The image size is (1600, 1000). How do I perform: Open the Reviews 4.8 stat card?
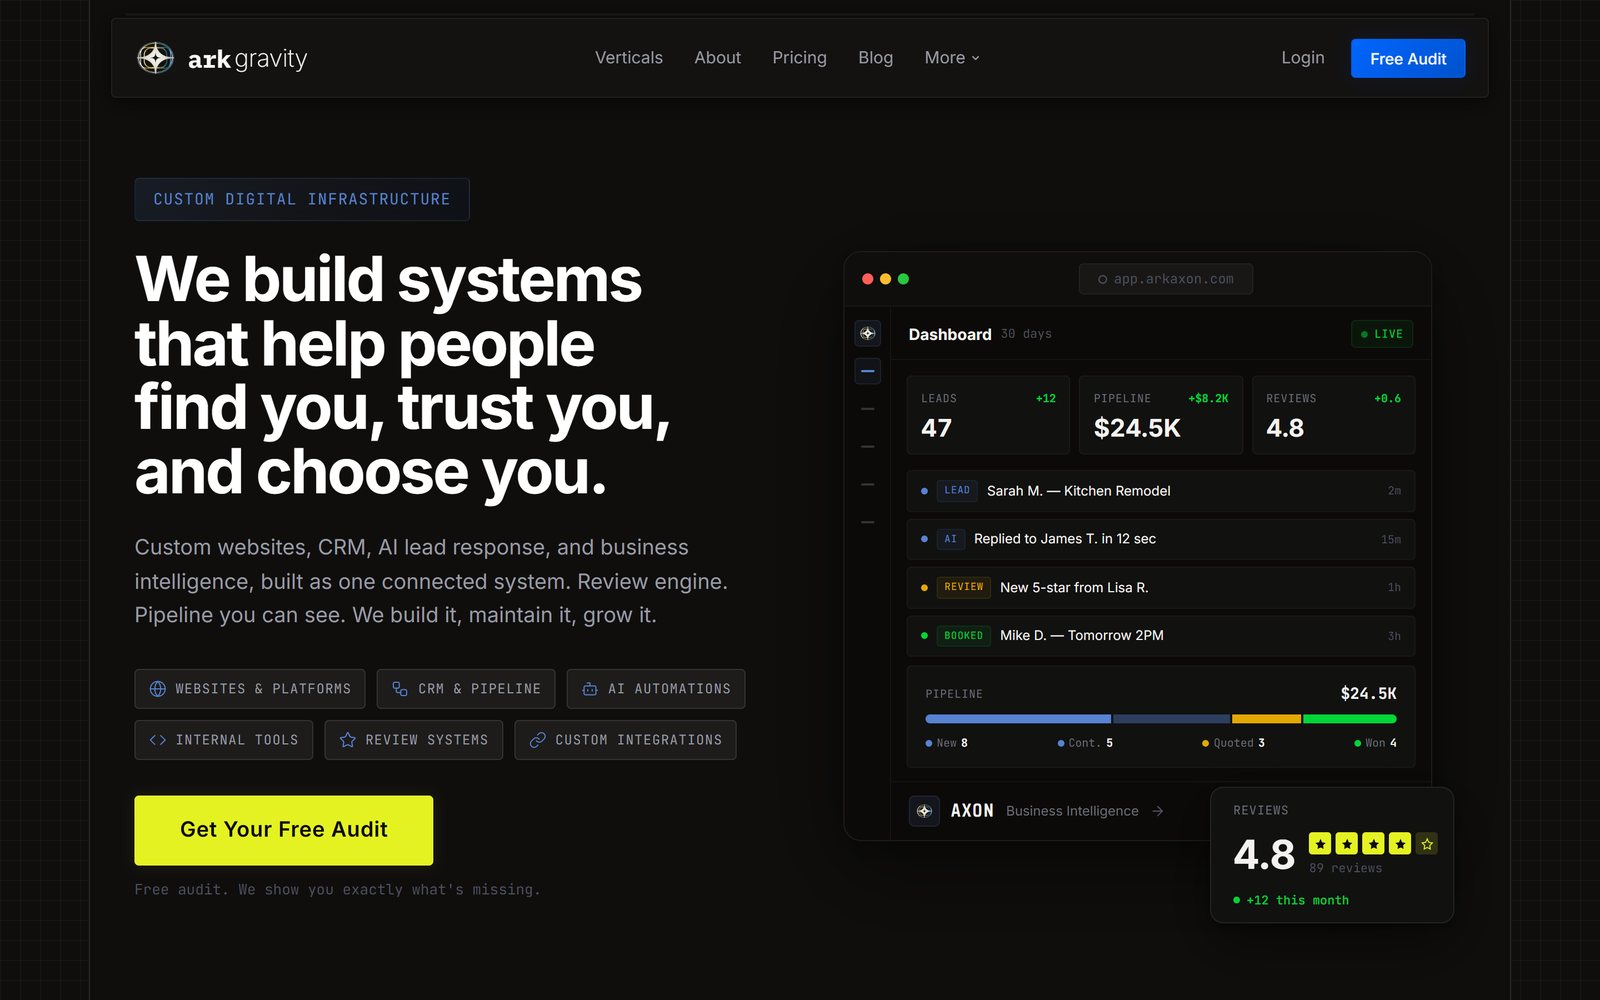coord(1333,415)
